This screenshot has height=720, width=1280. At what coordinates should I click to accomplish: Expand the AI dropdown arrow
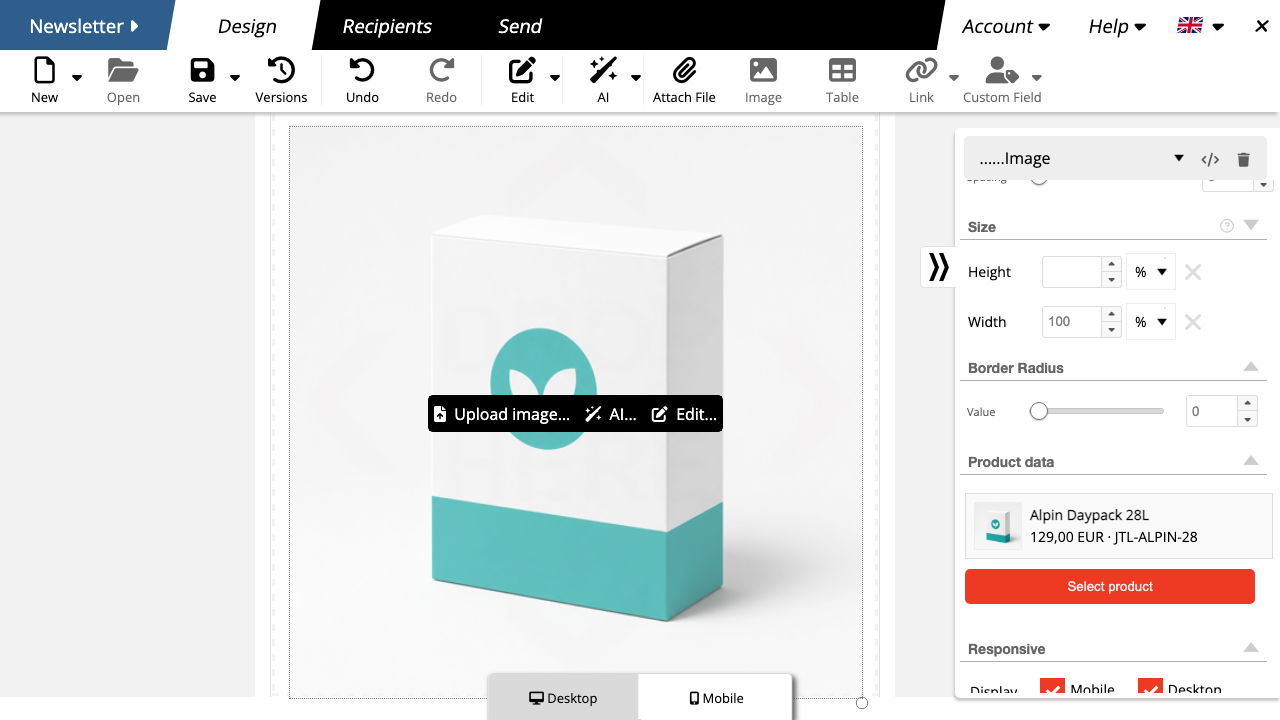tap(636, 78)
